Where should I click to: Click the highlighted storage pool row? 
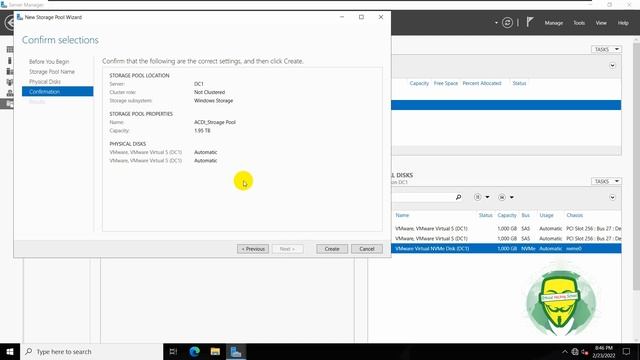point(506,105)
